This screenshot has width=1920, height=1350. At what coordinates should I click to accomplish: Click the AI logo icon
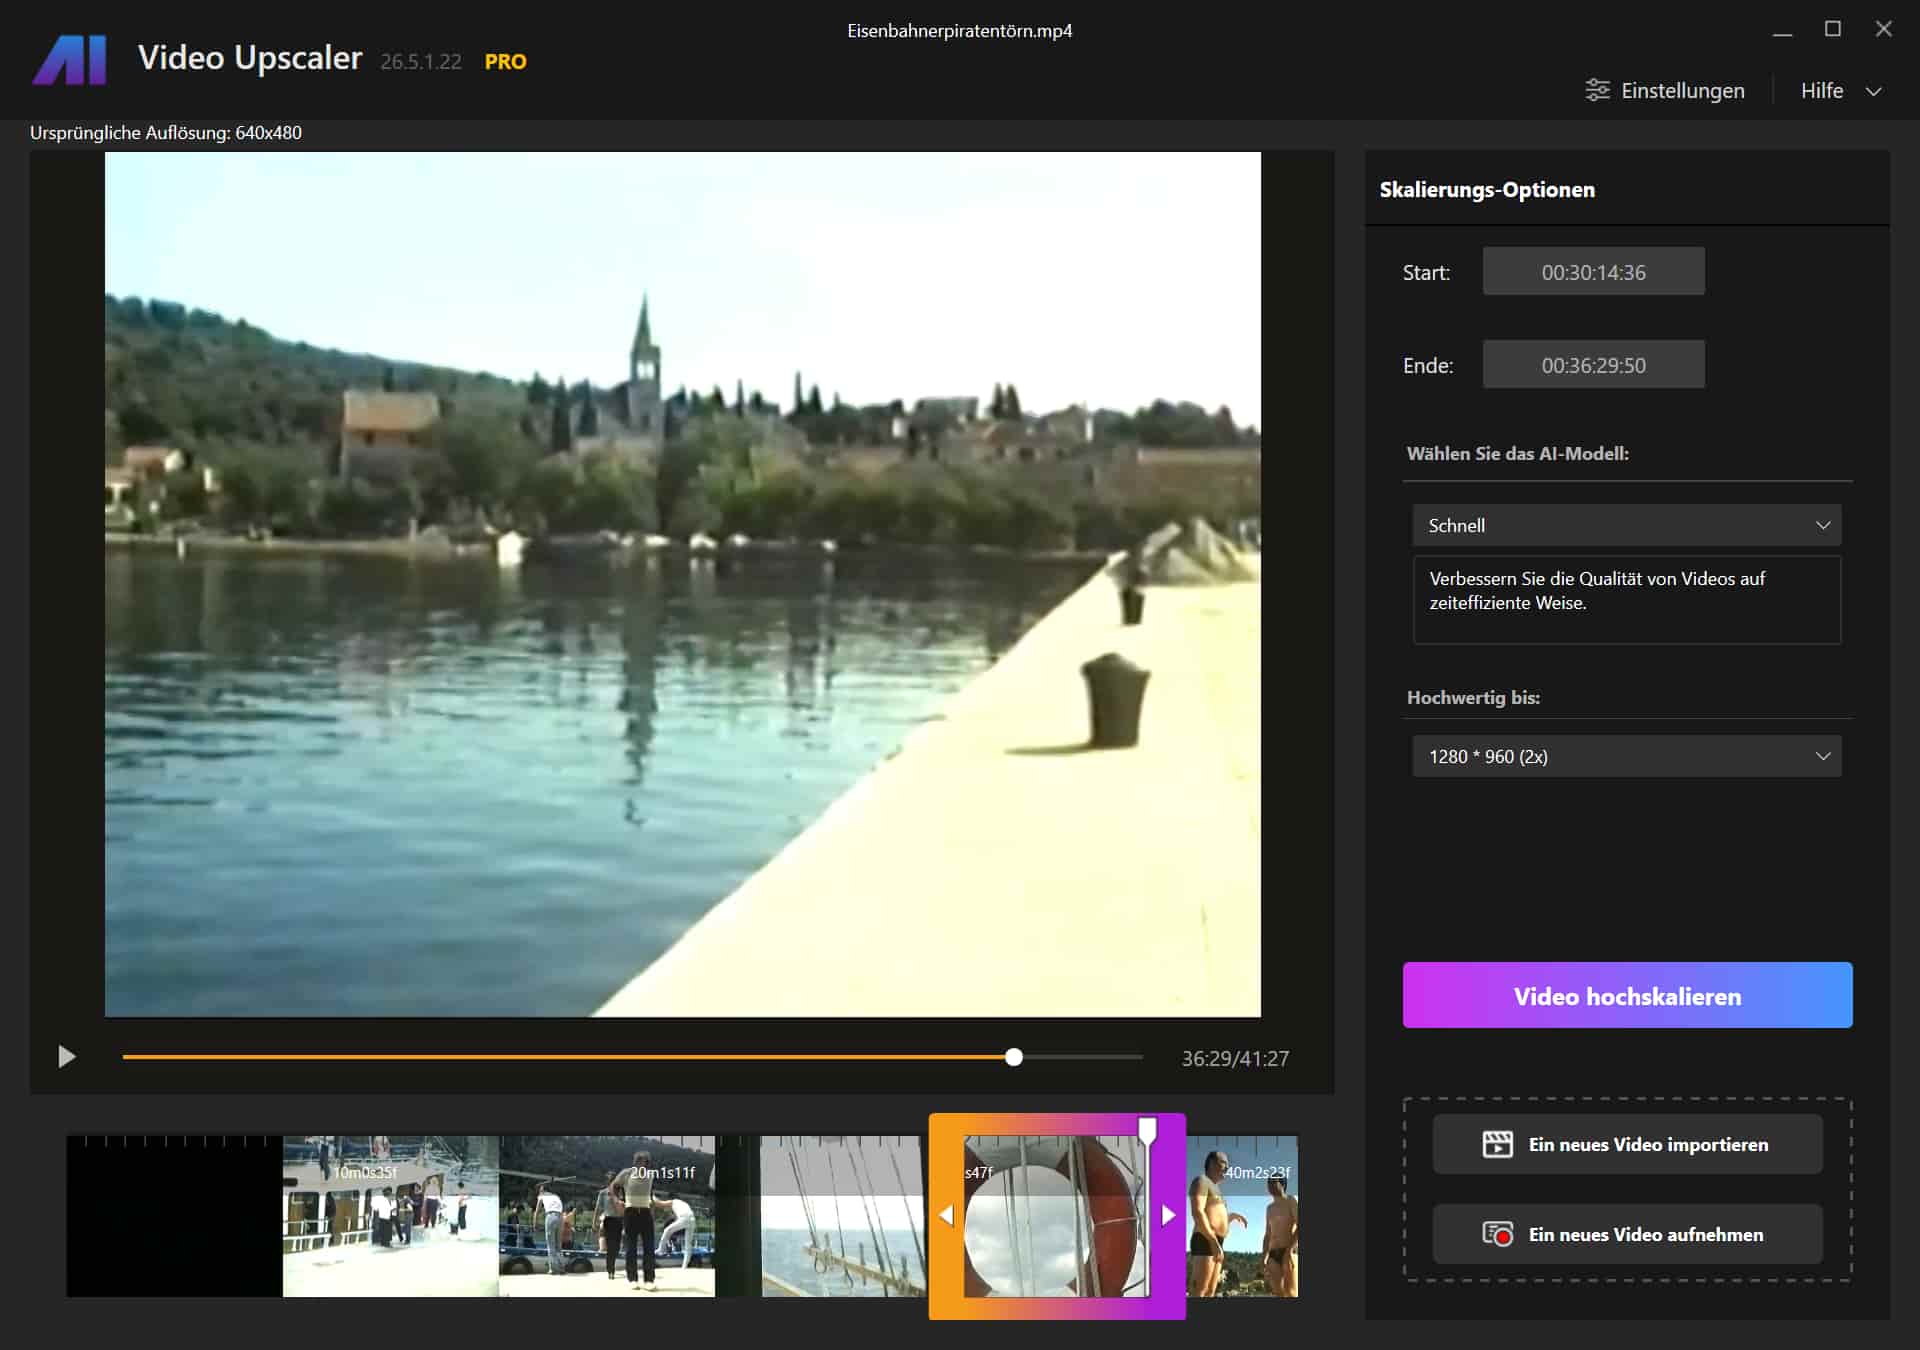(x=70, y=60)
